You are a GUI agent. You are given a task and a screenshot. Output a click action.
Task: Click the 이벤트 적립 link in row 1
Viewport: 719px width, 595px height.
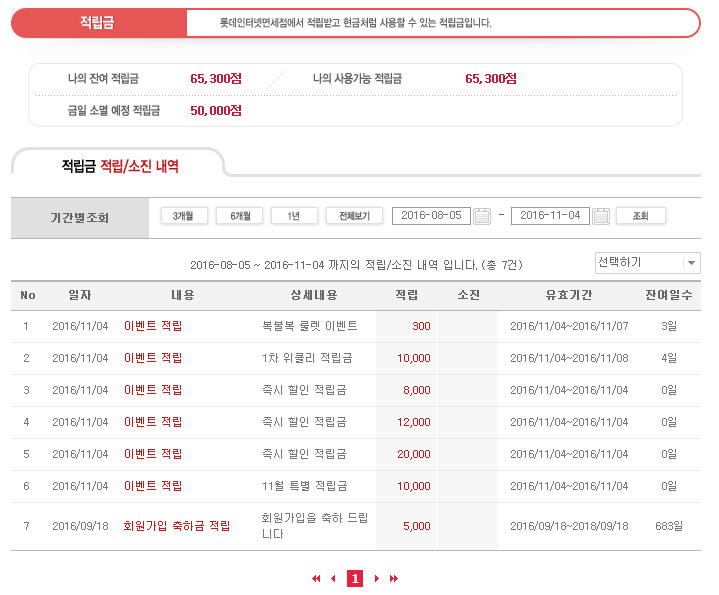(x=153, y=326)
